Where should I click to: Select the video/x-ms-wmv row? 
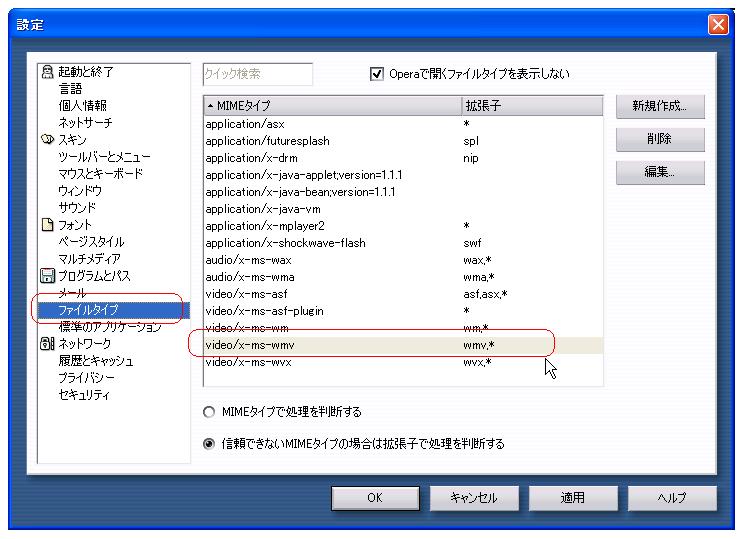403,345
